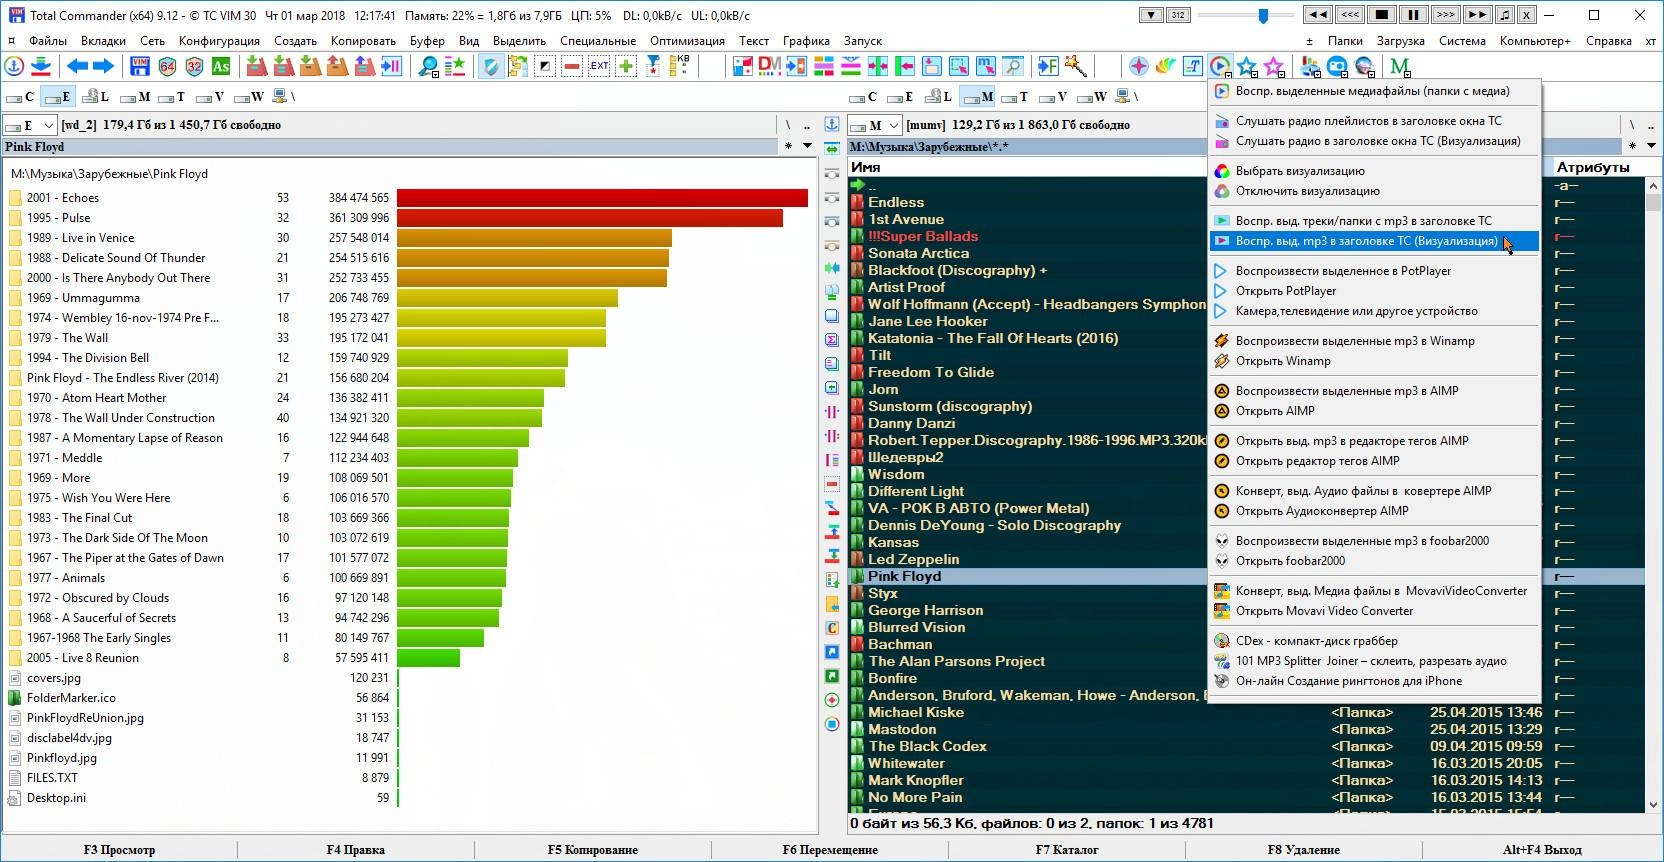The height and width of the screenshot is (862, 1664).
Task: Open the Оптимизация menu
Action: click(x=687, y=41)
